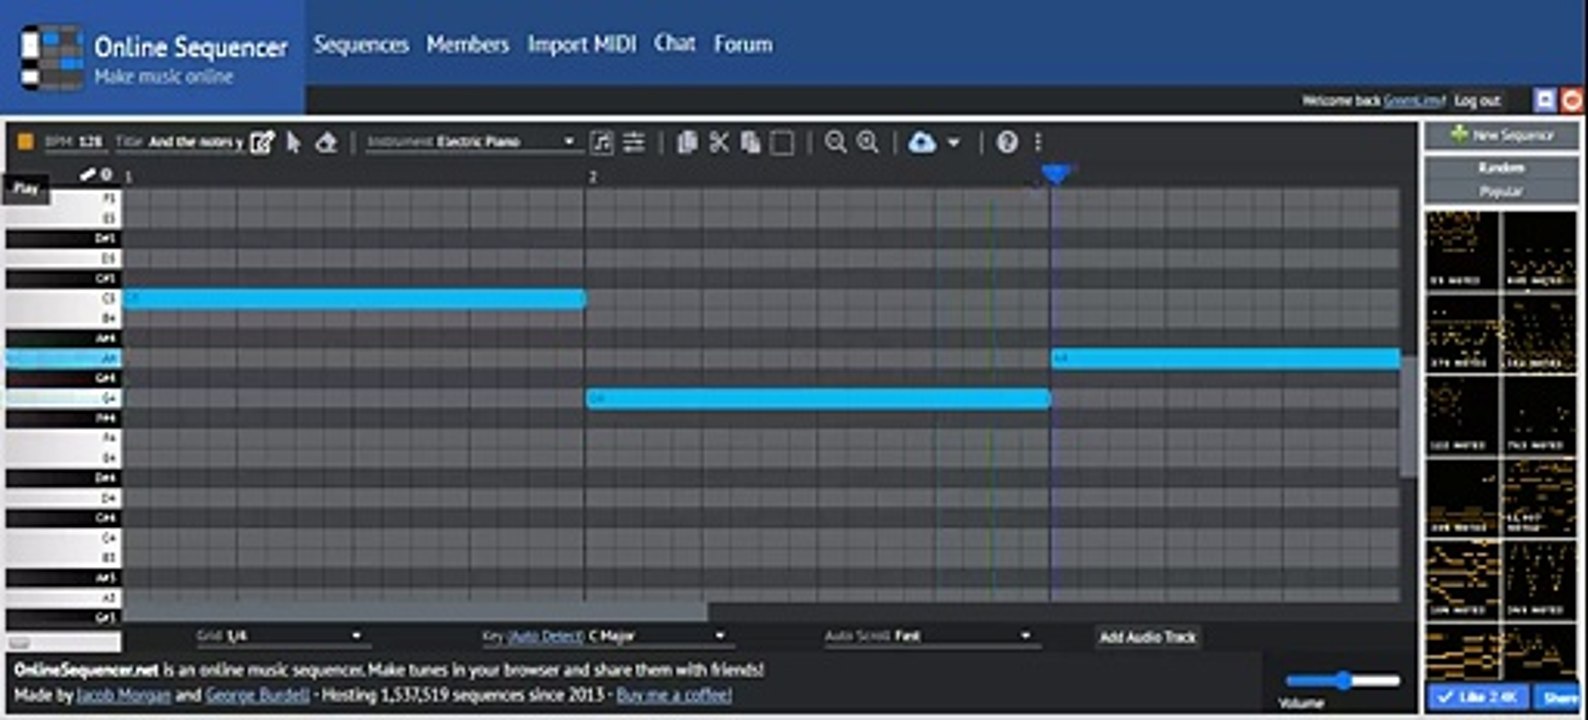Click the scissors cut icon
The image size is (1588, 720).
(x=719, y=142)
